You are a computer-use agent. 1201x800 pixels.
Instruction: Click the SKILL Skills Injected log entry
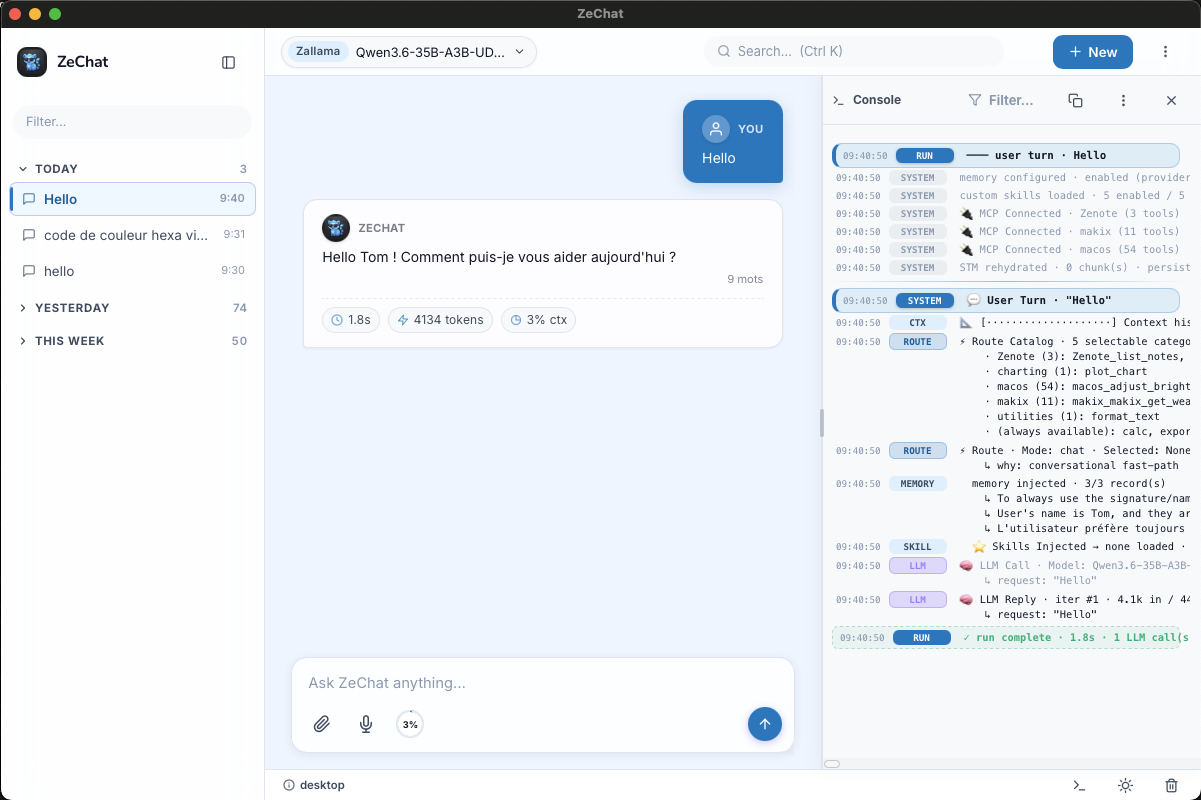coord(1011,547)
